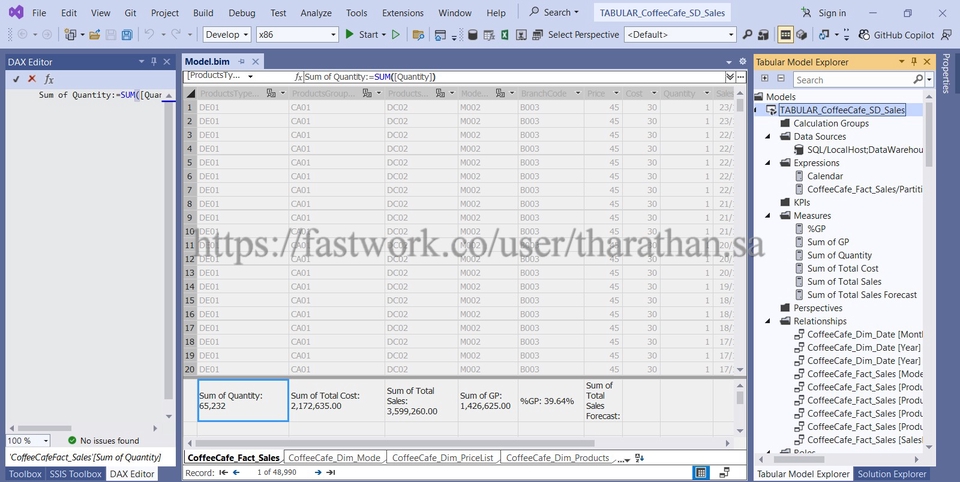960x482 pixels.
Task: Click the Analyze in Excel toolbar icon
Action: point(506,34)
